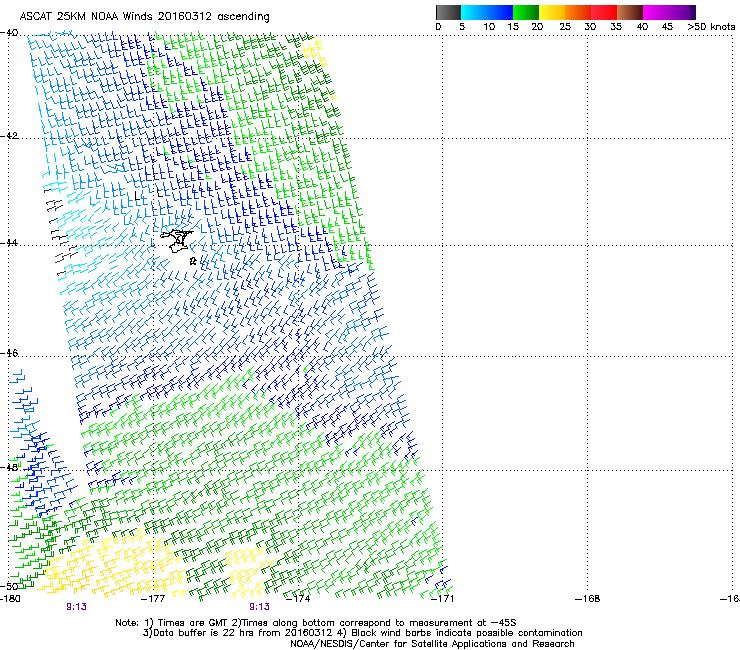740x650 pixels.
Task: Click the note 'Times are GMT' line
Action: point(316,623)
